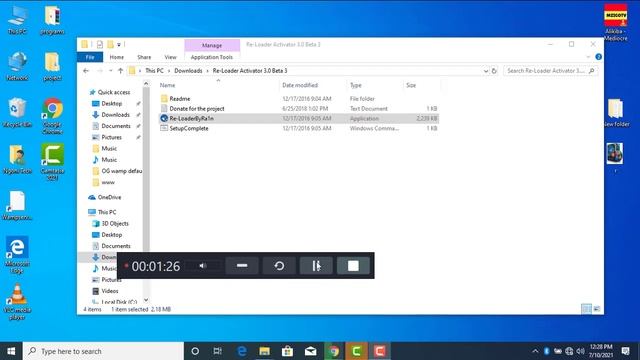
Task: Expand the address bar history dropdown
Action: 486,71
